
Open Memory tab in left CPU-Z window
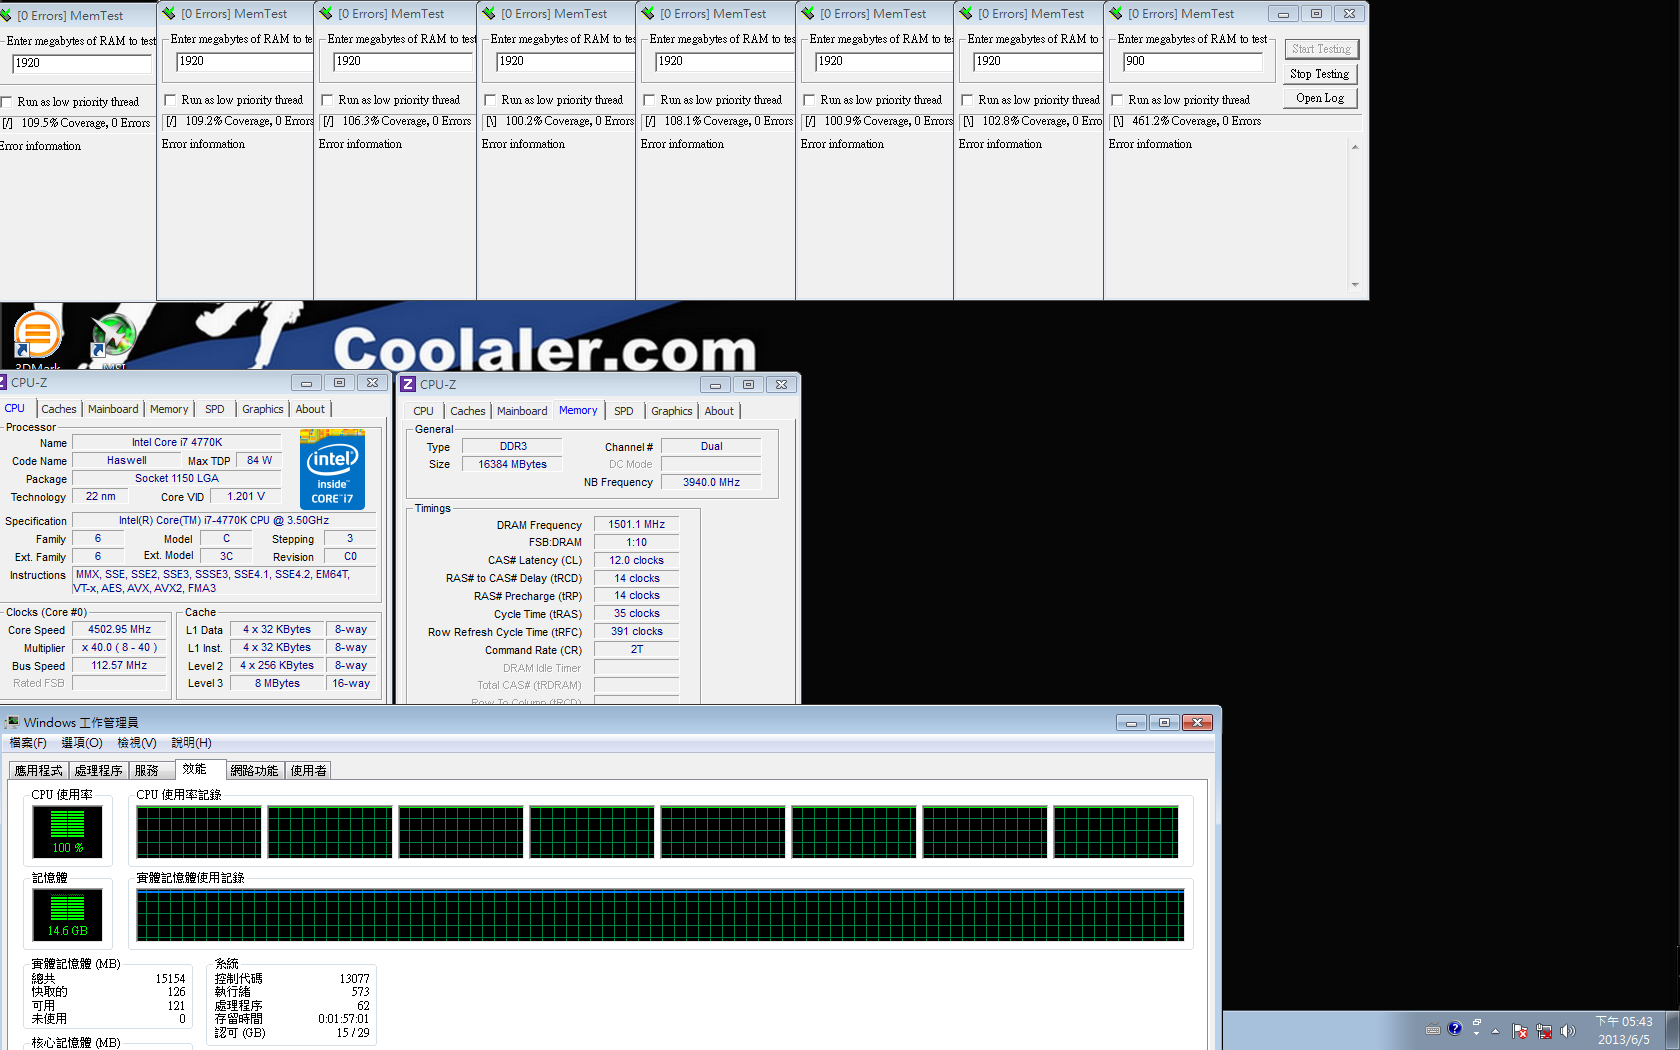click(169, 409)
